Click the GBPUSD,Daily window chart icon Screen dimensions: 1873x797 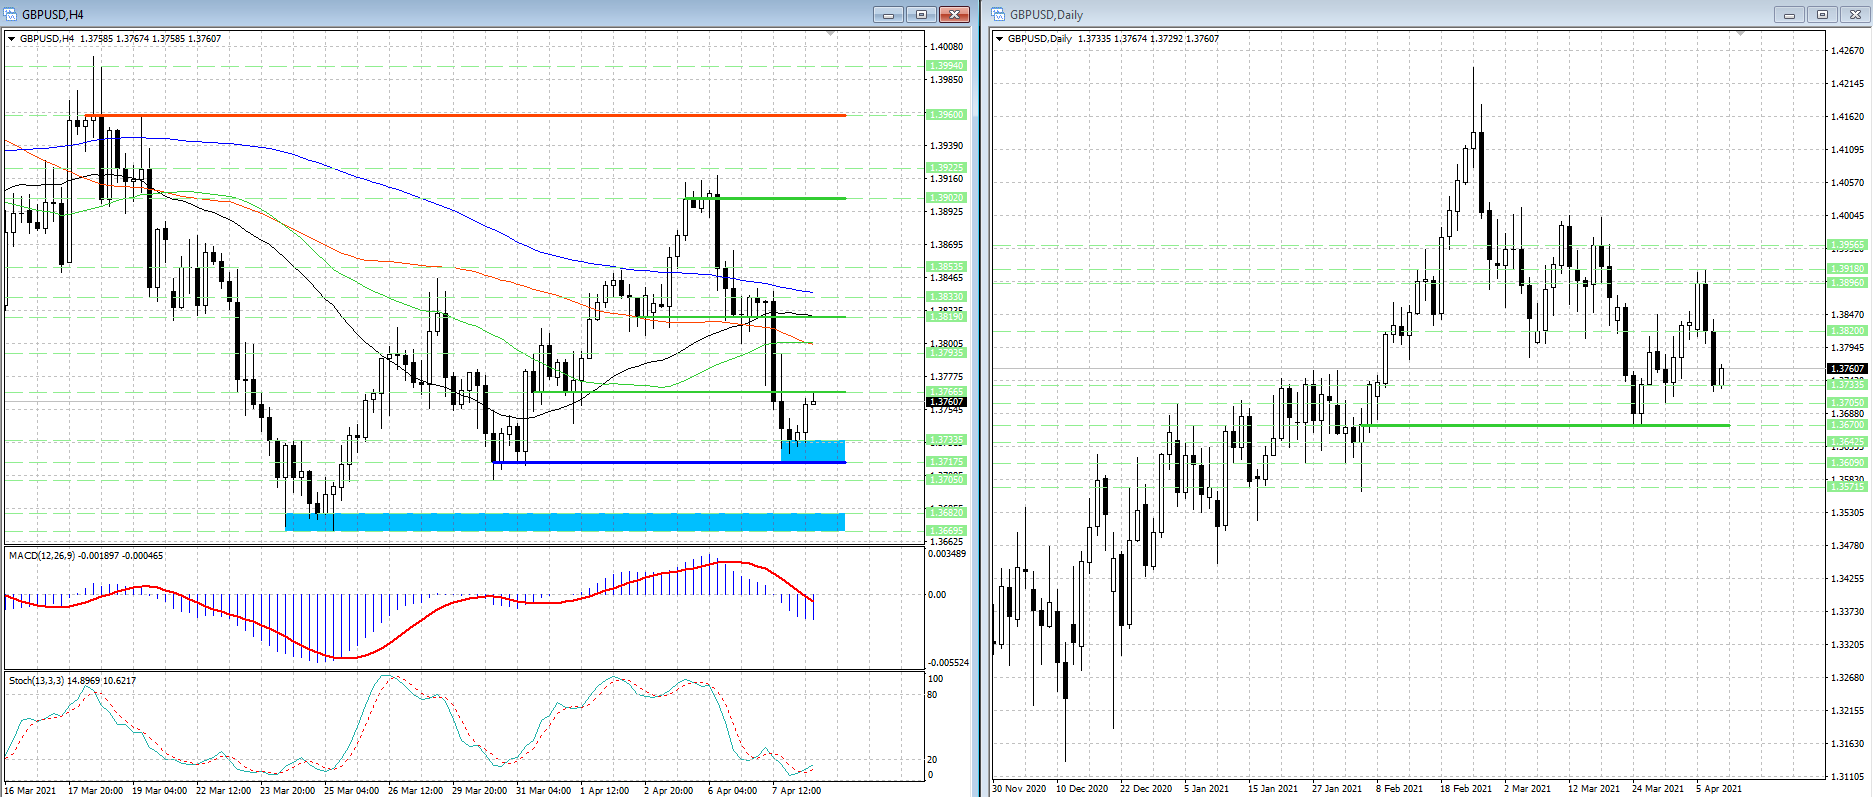coord(998,14)
